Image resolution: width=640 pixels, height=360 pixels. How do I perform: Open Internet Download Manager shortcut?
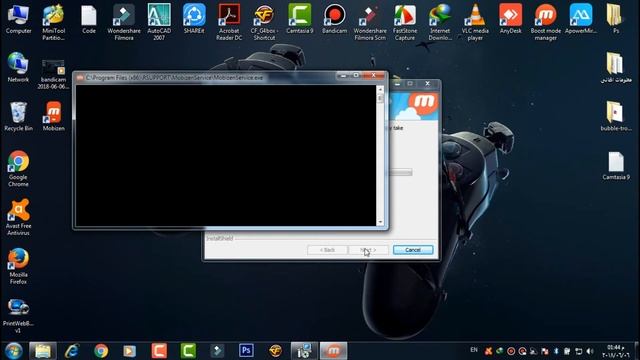(440, 22)
